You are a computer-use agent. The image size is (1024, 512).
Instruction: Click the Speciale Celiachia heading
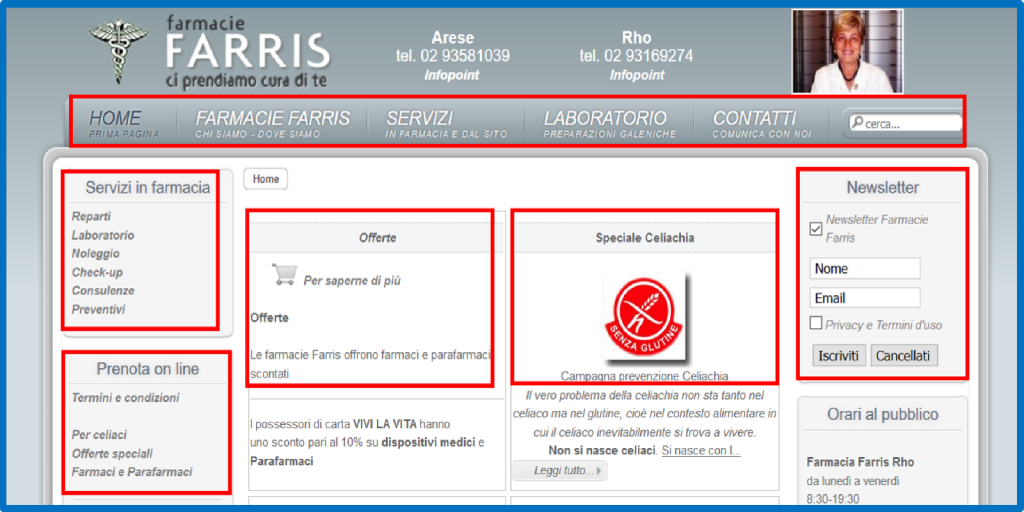coord(645,238)
